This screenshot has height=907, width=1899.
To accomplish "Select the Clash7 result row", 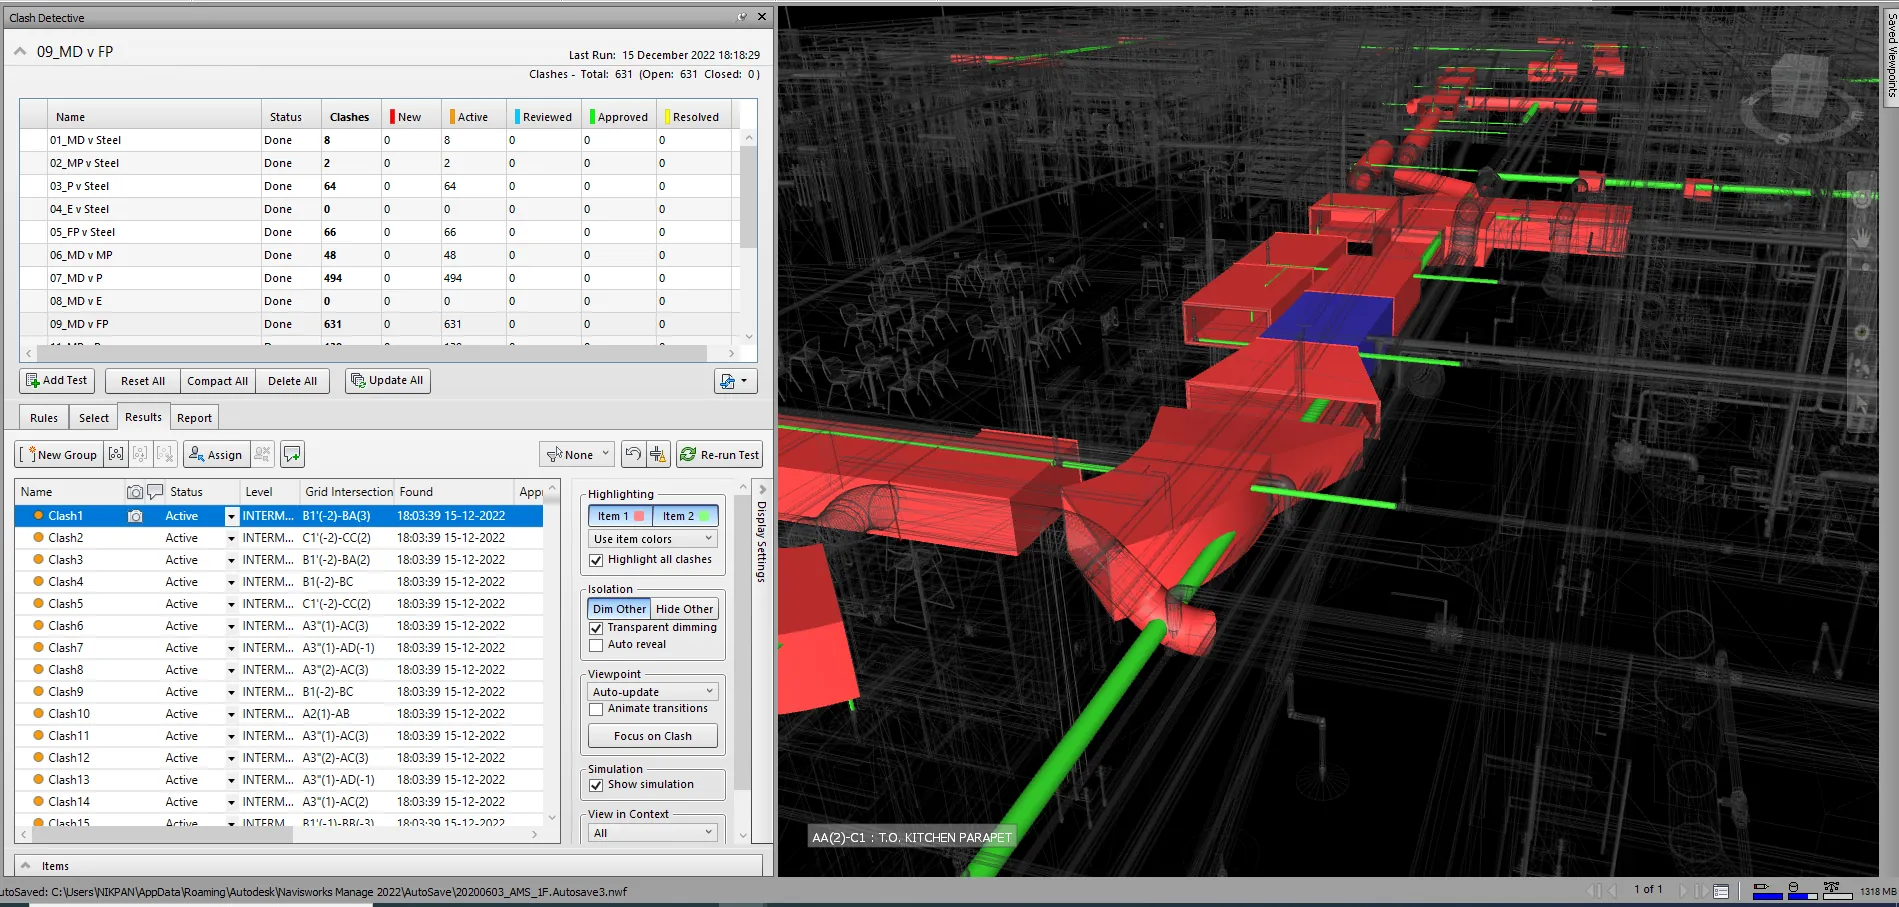I will (66, 648).
